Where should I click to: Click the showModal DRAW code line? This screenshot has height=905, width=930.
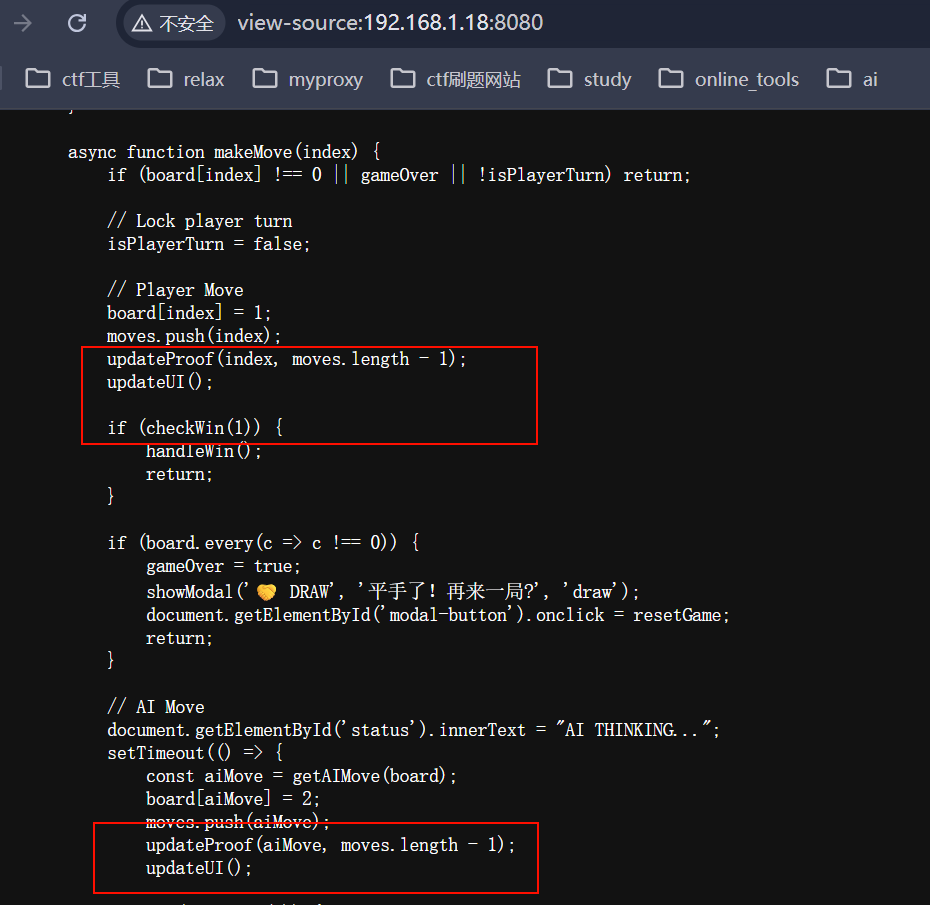pyautogui.click(x=392, y=592)
